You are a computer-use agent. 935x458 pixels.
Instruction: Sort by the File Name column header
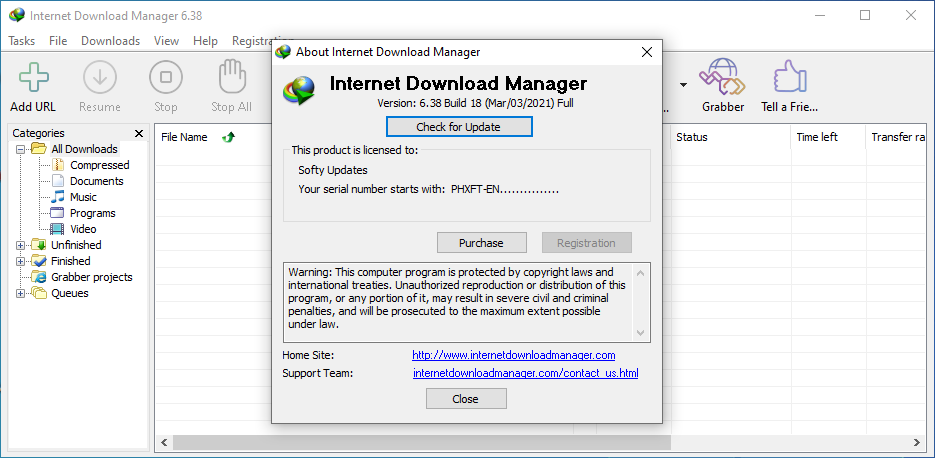click(184, 137)
